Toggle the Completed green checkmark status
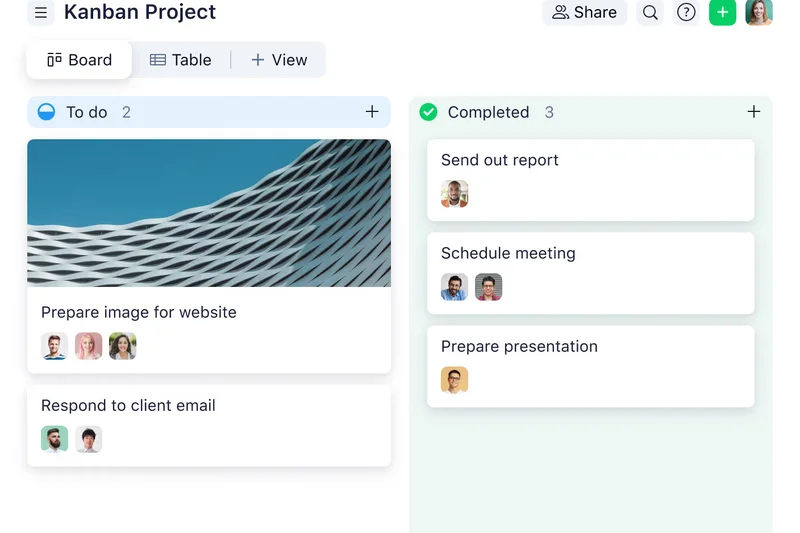 tap(428, 112)
